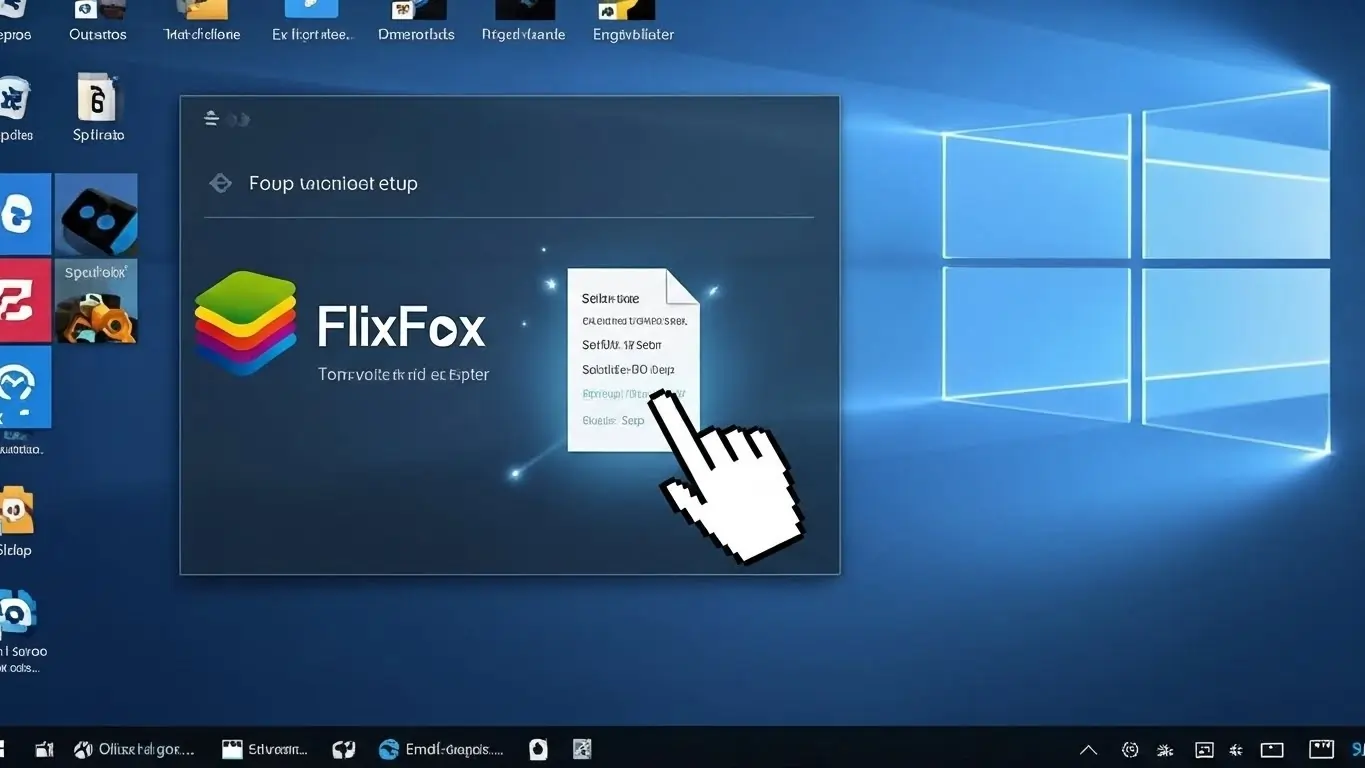Click the 'Foup taicnioet etup' heading
Image resolution: width=1365 pixels, height=768 pixels.
pyautogui.click(x=333, y=183)
